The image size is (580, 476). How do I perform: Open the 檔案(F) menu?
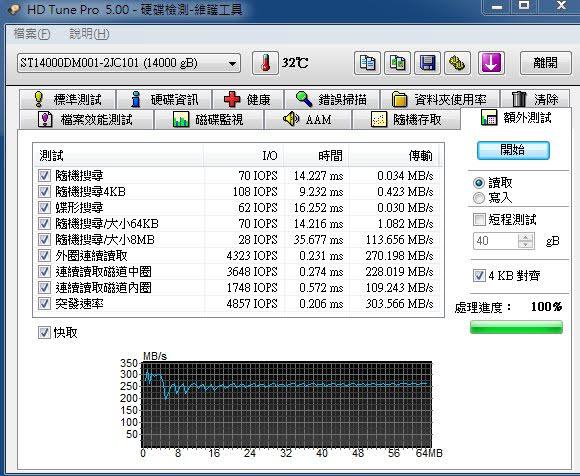coord(32,34)
